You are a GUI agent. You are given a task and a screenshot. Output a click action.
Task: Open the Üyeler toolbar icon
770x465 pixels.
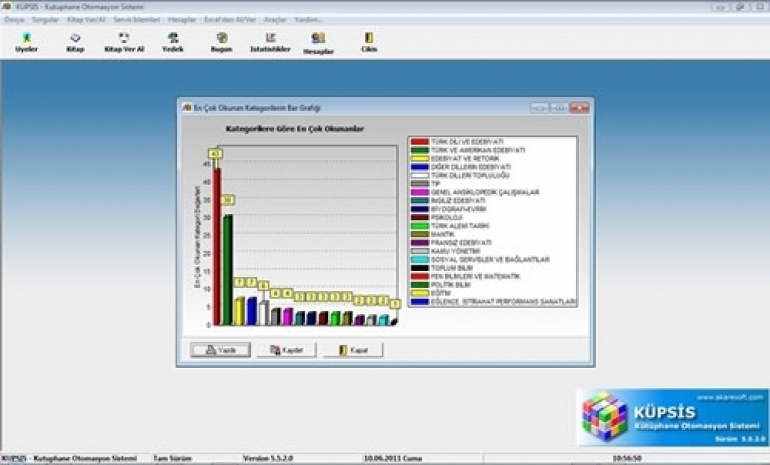[27, 41]
